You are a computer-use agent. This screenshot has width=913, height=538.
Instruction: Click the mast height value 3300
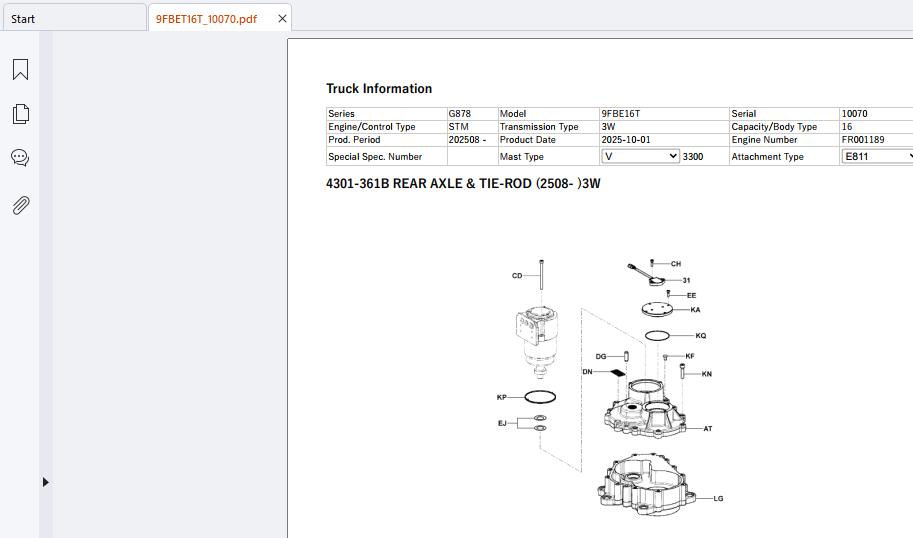coord(693,157)
